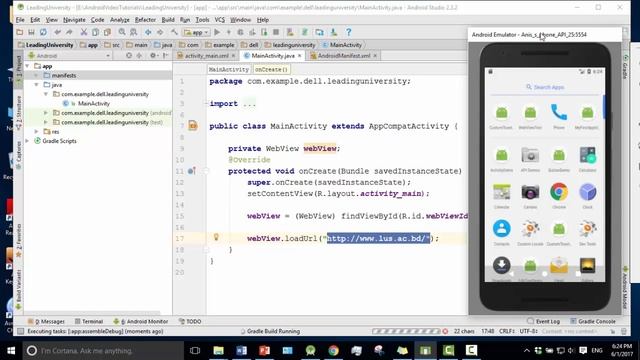The height and width of the screenshot is (360, 640).
Task: Click the lightbulb quick-fix icon on line 17
Action: pyautogui.click(x=216, y=237)
